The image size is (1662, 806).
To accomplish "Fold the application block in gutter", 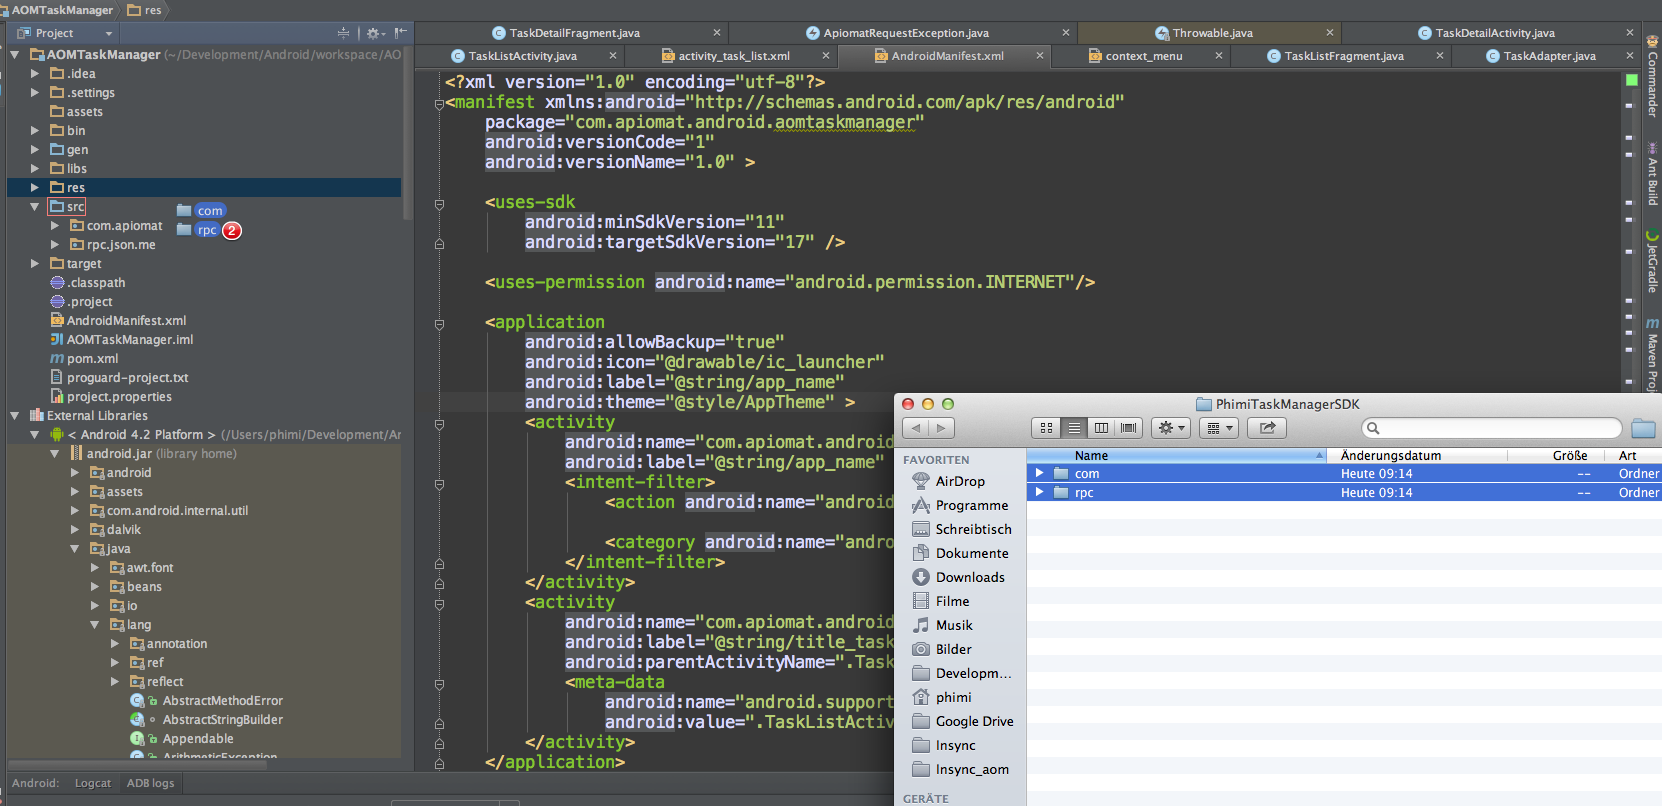I will pyautogui.click(x=439, y=324).
